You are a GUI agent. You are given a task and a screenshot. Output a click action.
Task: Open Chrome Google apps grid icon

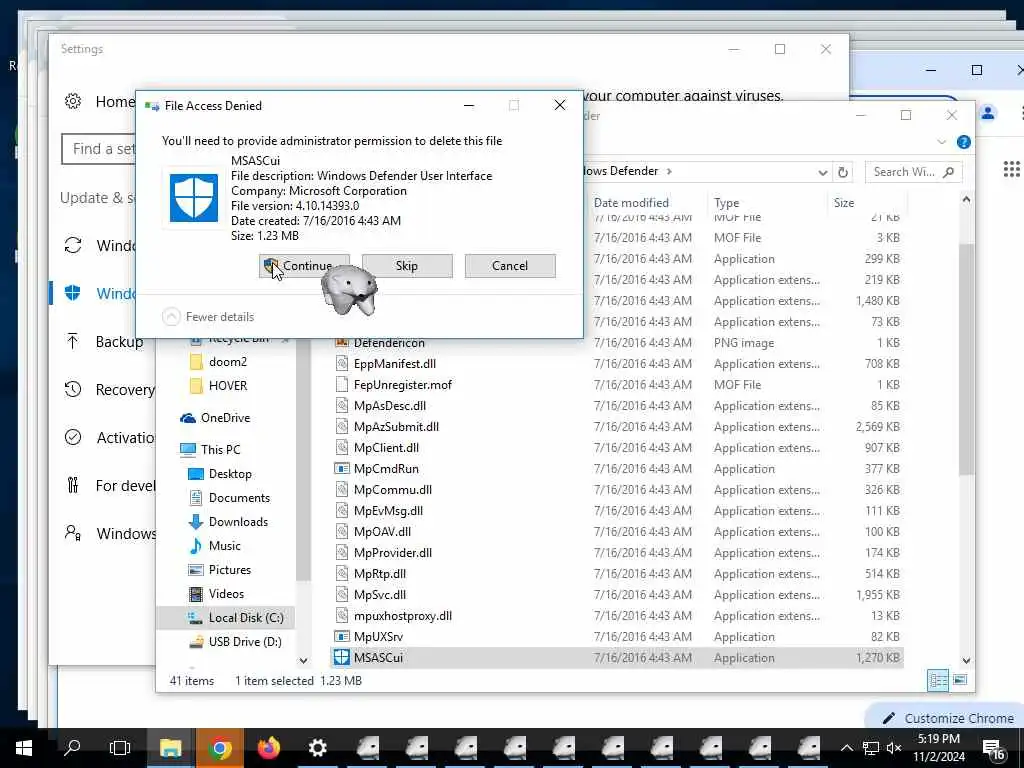tap(1012, 170)
